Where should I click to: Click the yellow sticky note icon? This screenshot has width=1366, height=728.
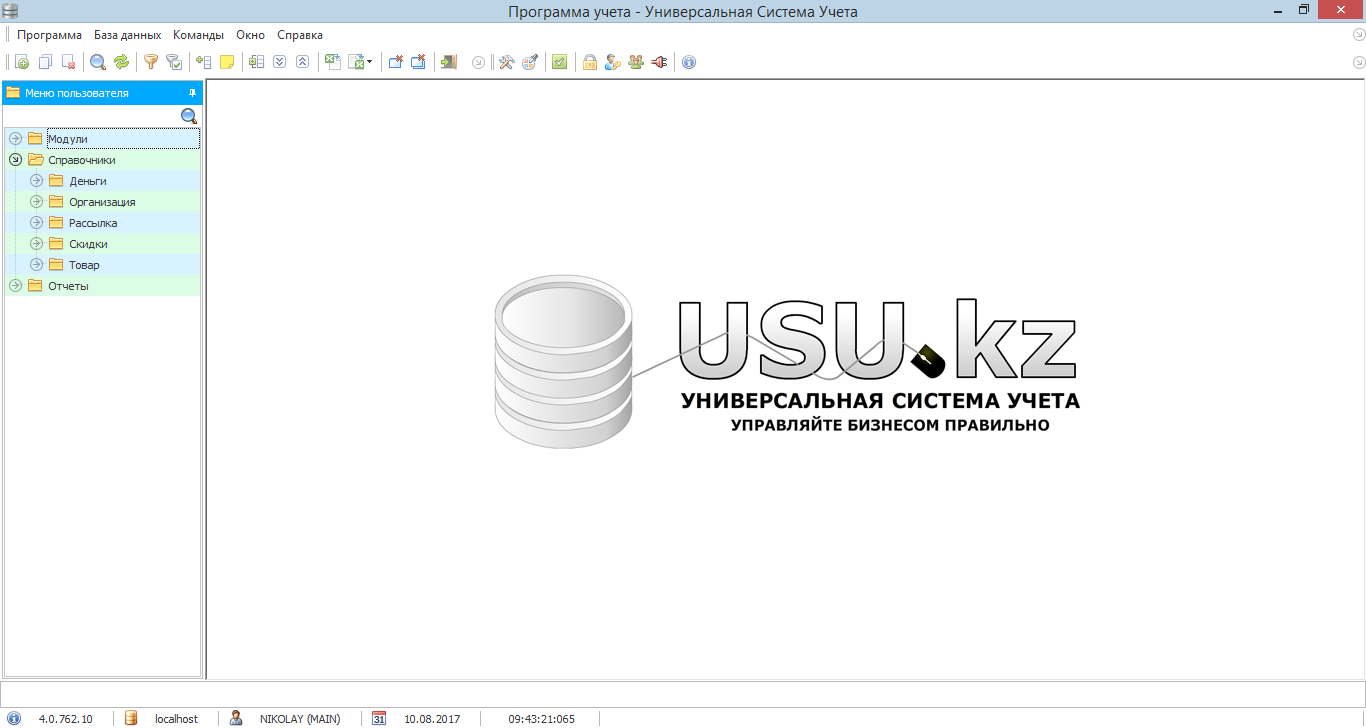227,62
